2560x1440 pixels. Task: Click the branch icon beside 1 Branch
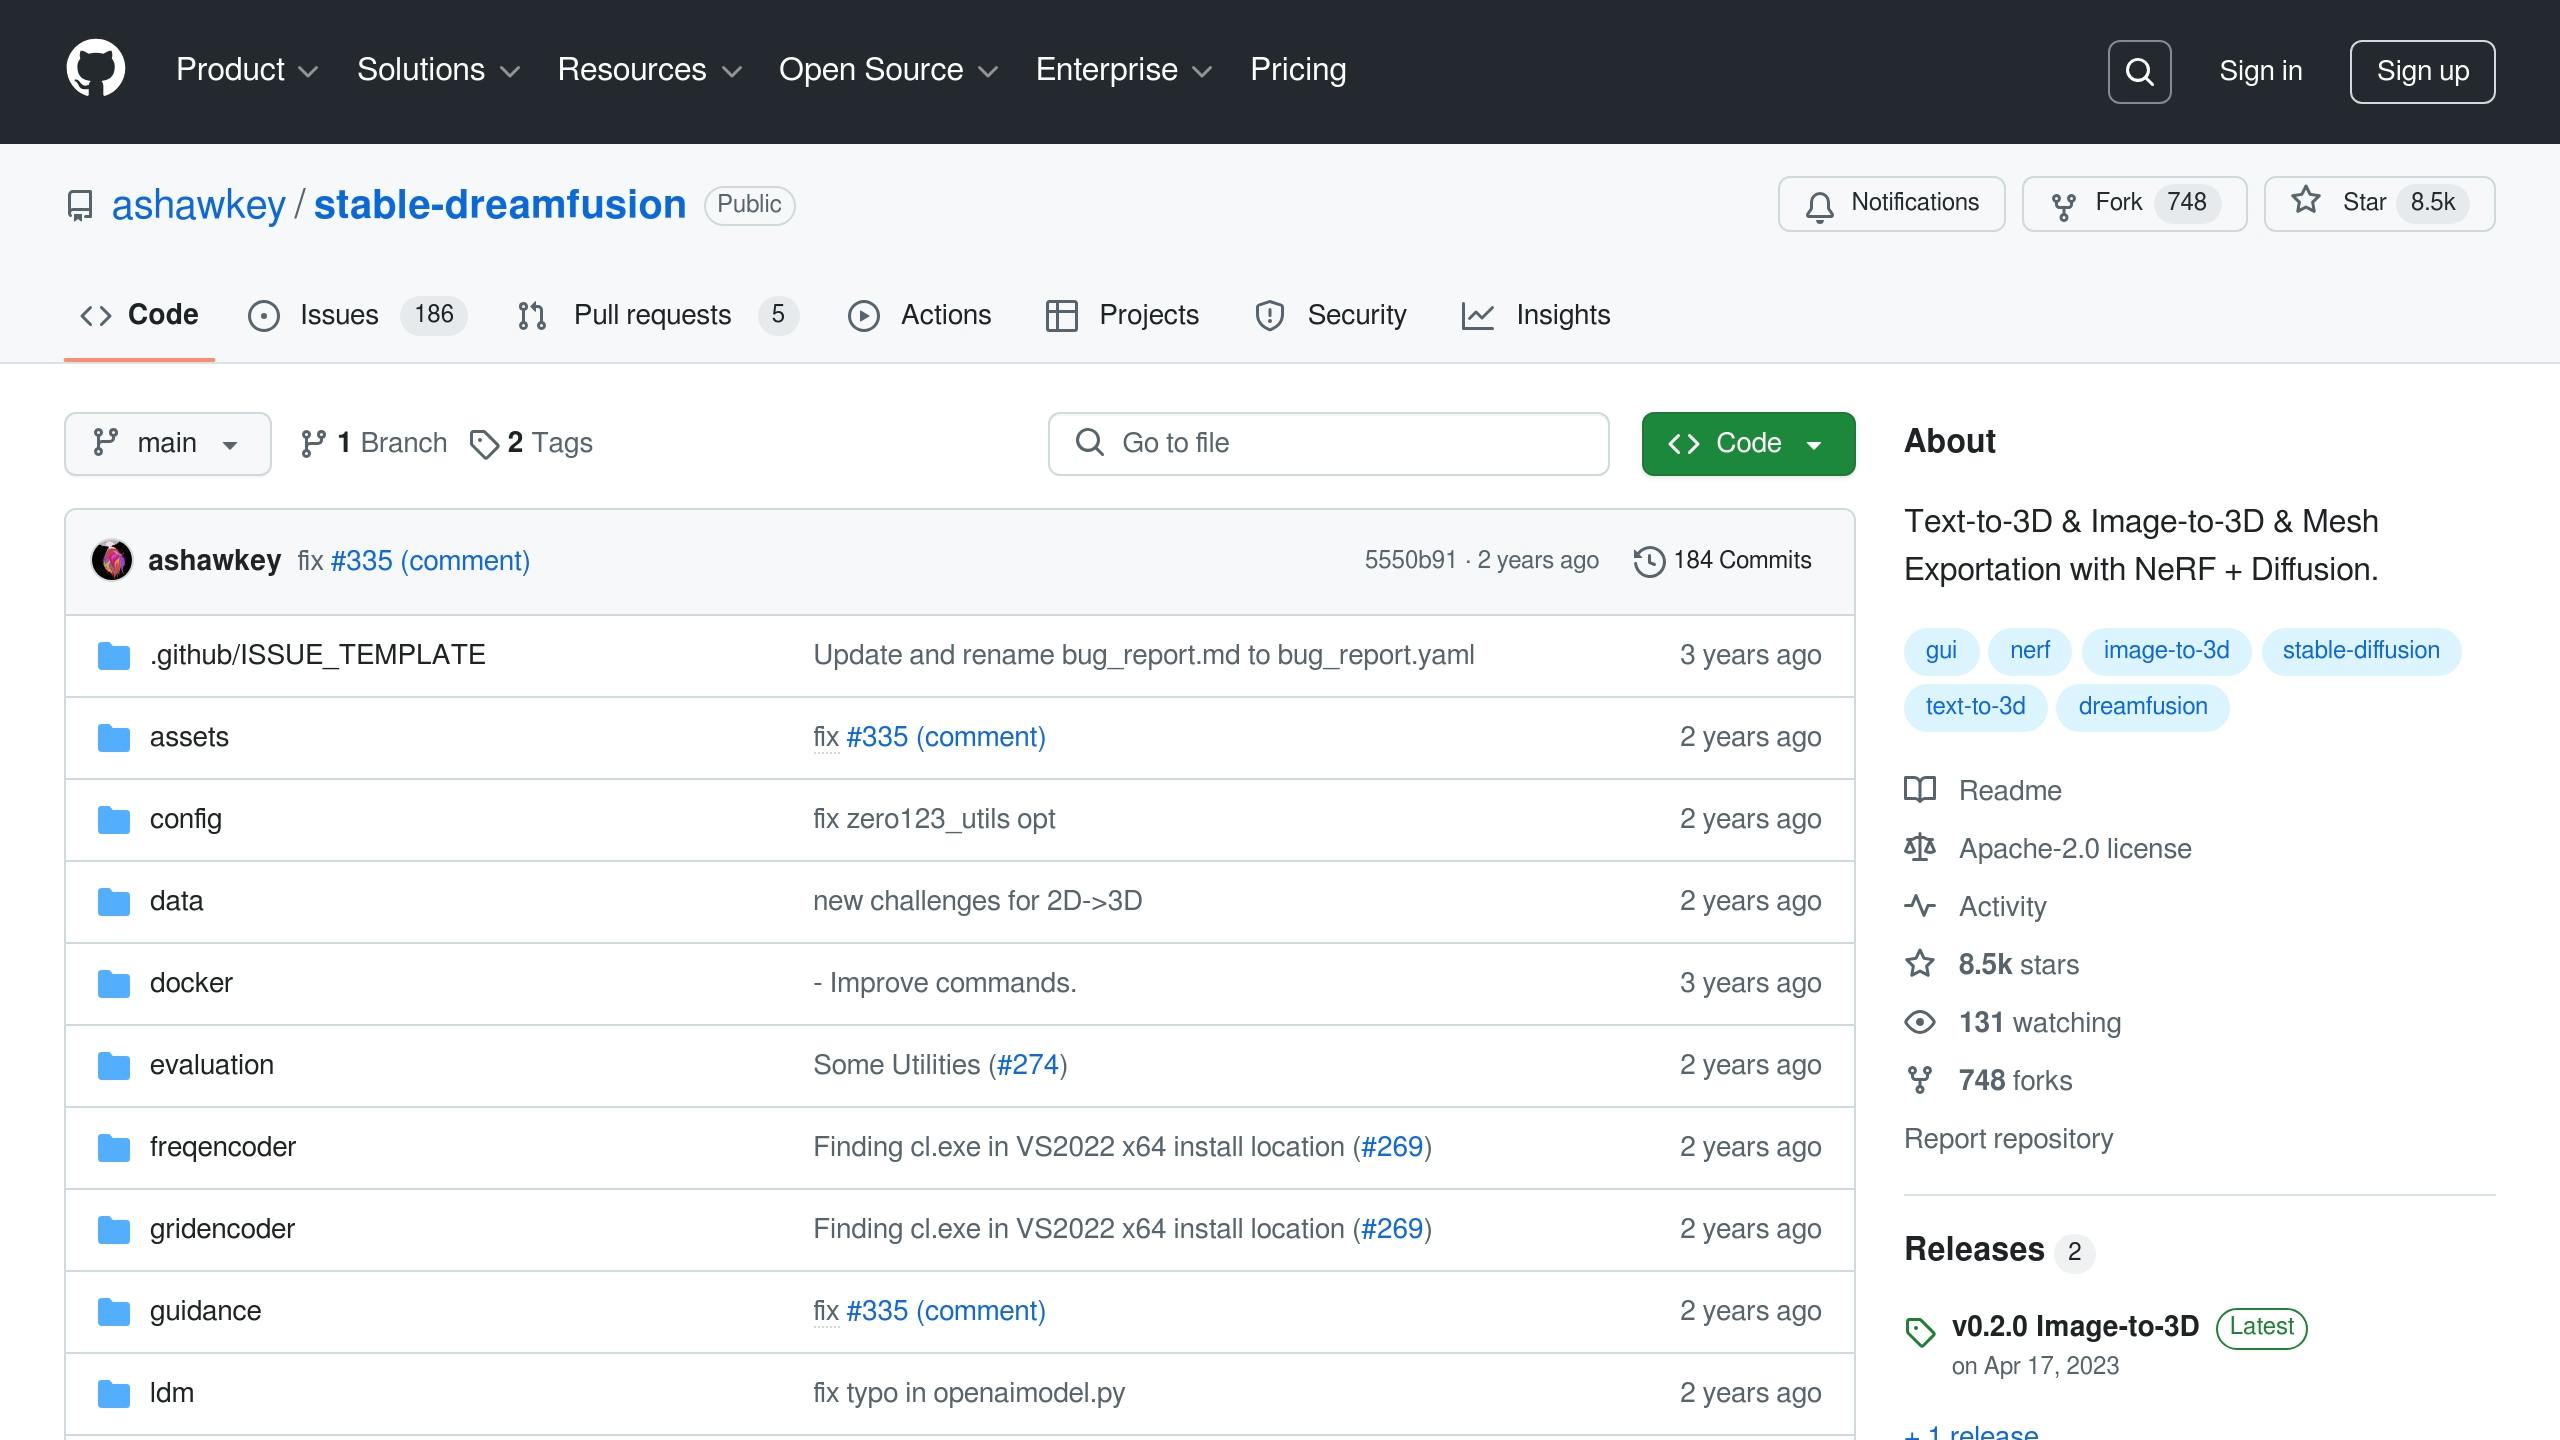[x=313, y=443]
